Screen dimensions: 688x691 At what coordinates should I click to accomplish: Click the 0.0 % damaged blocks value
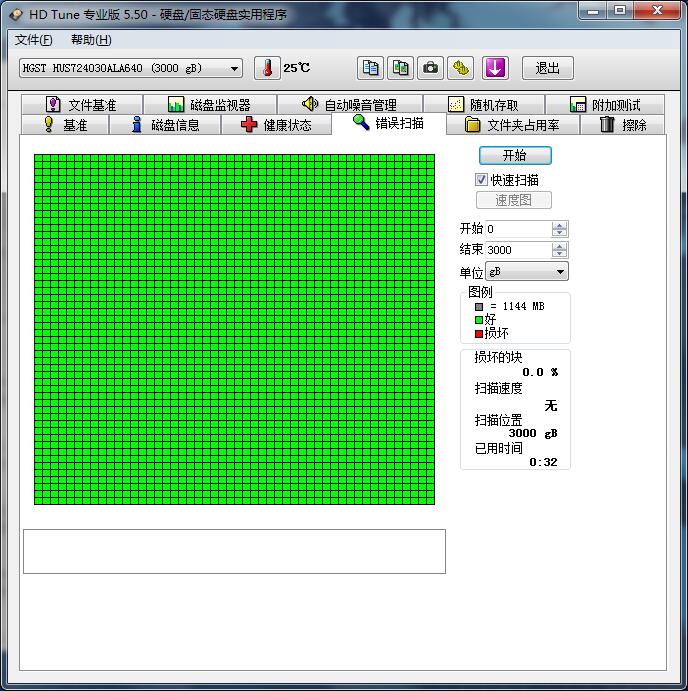coord(540,372)
